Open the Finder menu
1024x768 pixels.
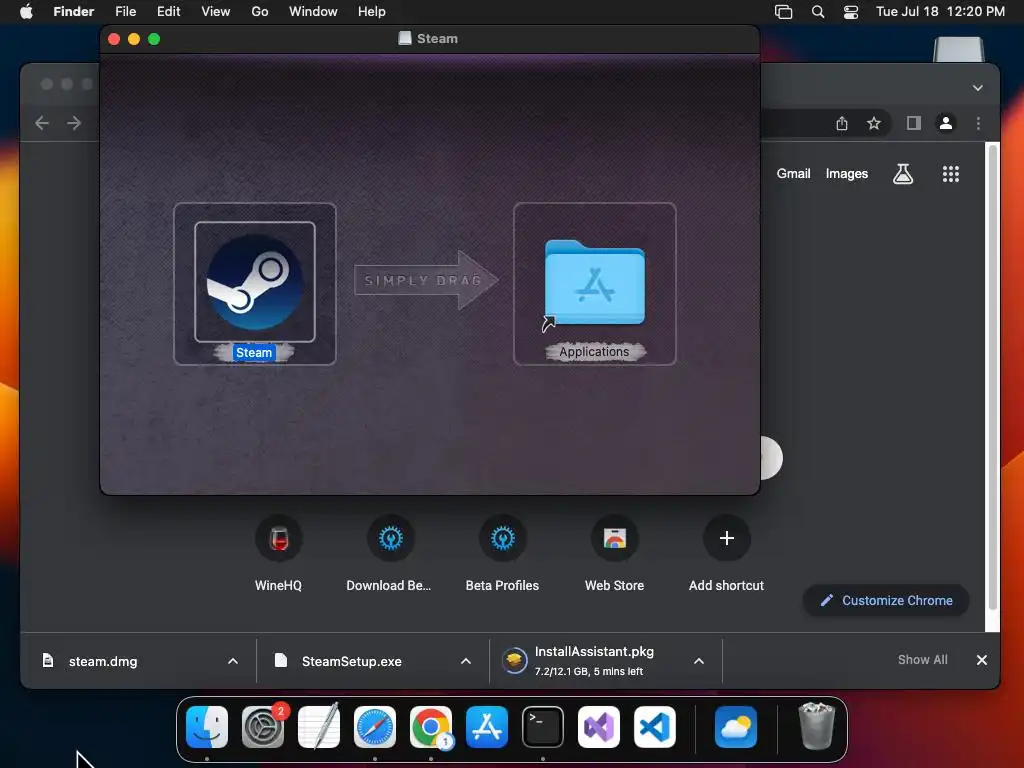click(74, 12)
